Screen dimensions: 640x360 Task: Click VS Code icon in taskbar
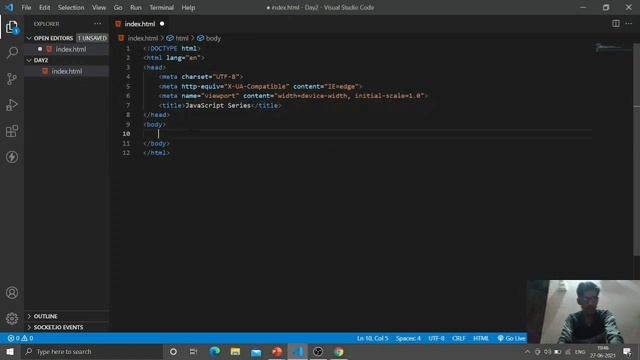click(298, 351)
